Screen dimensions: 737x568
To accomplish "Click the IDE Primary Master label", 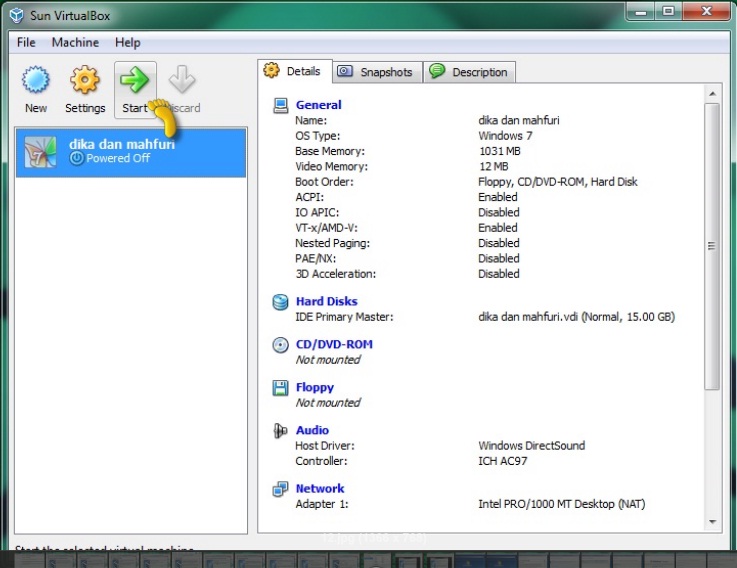I will coord(344,317).
